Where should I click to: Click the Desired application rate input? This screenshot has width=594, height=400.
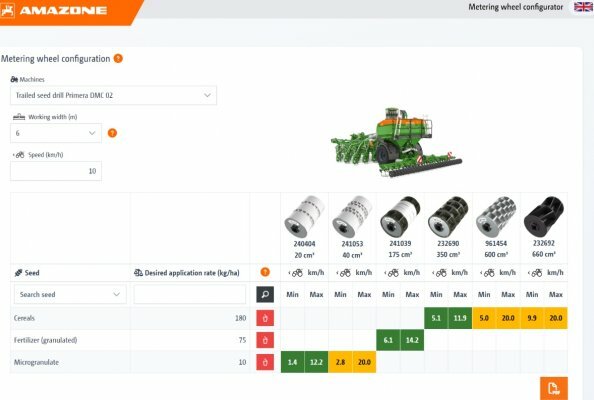(189, 294)
